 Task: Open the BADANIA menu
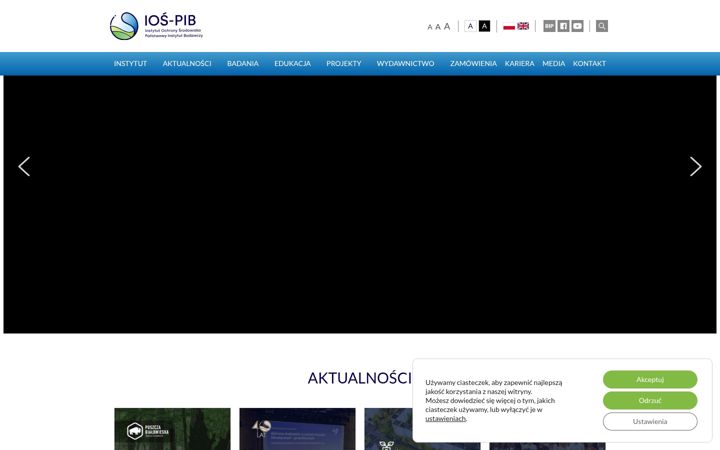pyautogui.click(x=243, y=63)
